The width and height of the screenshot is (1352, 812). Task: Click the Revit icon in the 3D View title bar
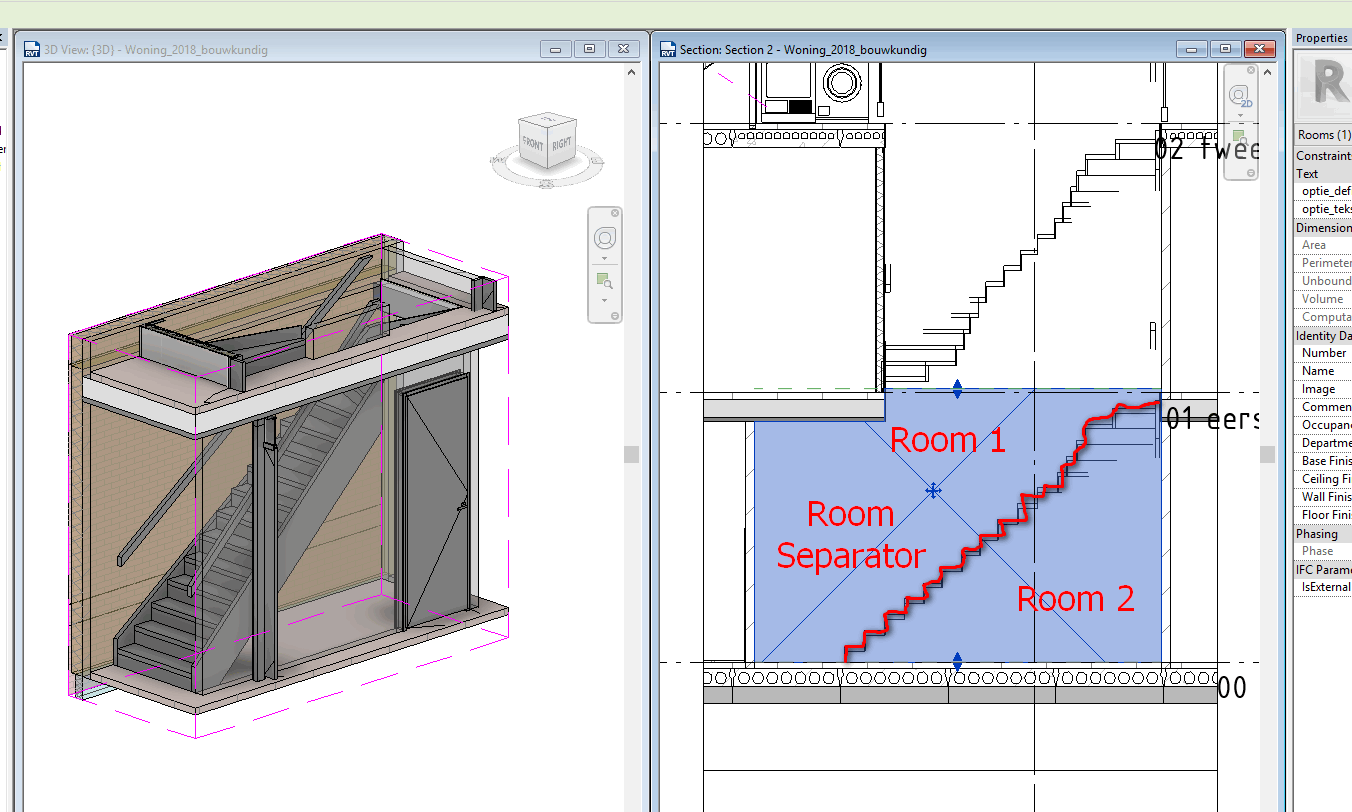pos(30,48)
